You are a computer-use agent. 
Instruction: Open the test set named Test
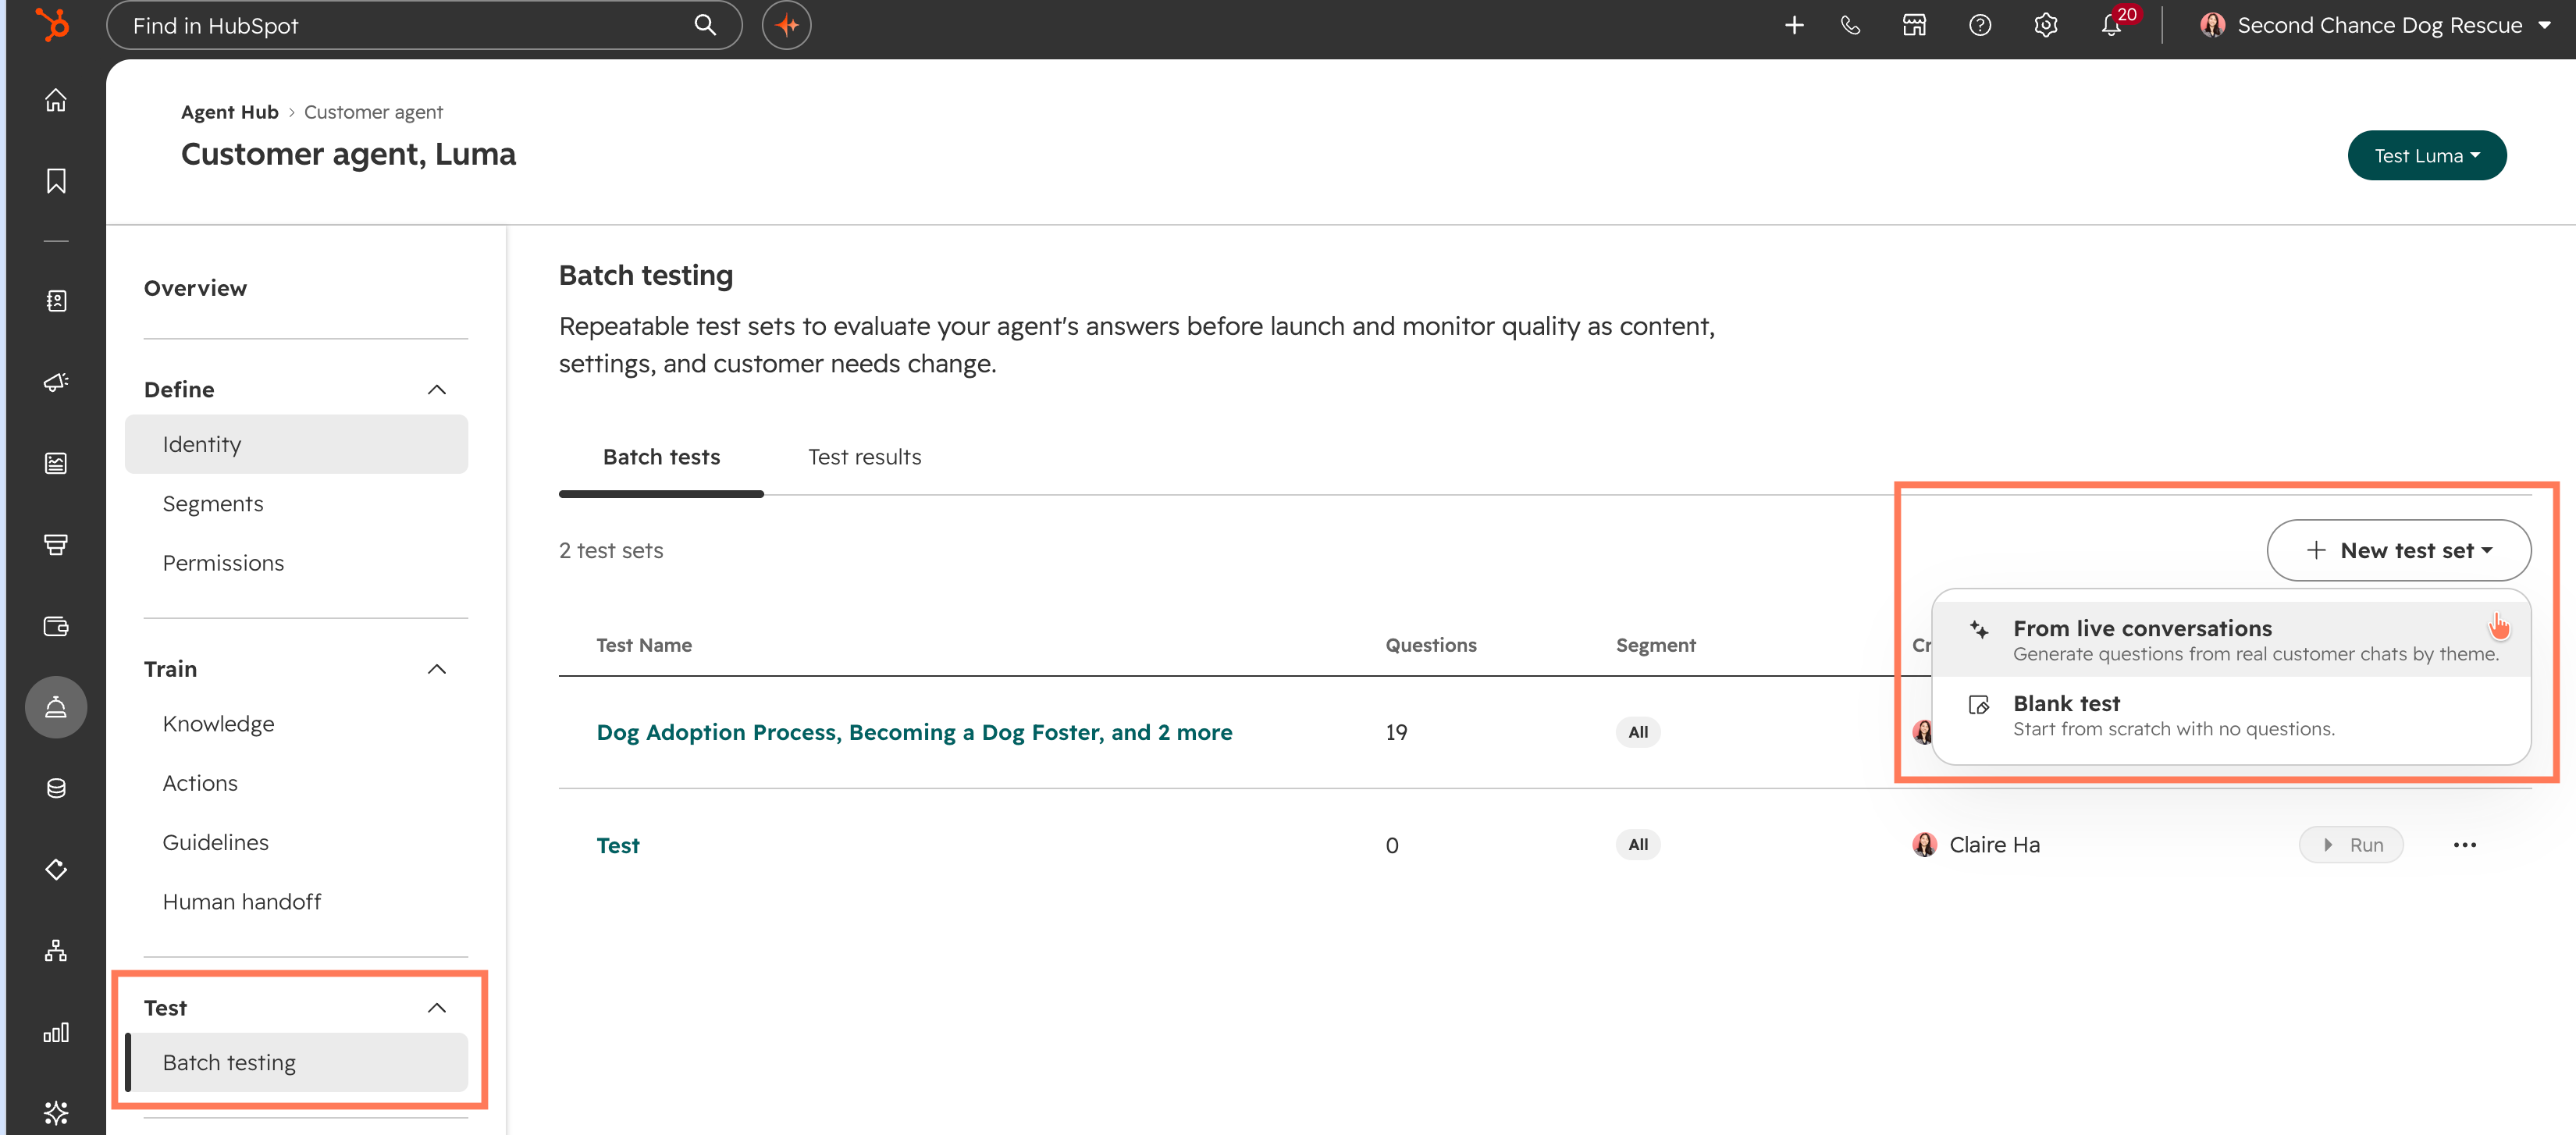618,845
